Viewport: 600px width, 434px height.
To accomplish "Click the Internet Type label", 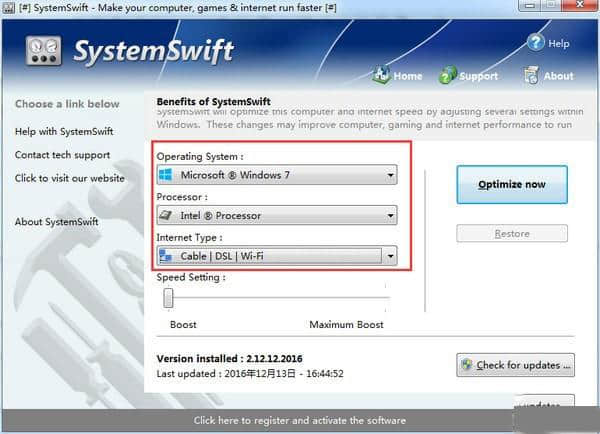I will click(x=189, y=238).
